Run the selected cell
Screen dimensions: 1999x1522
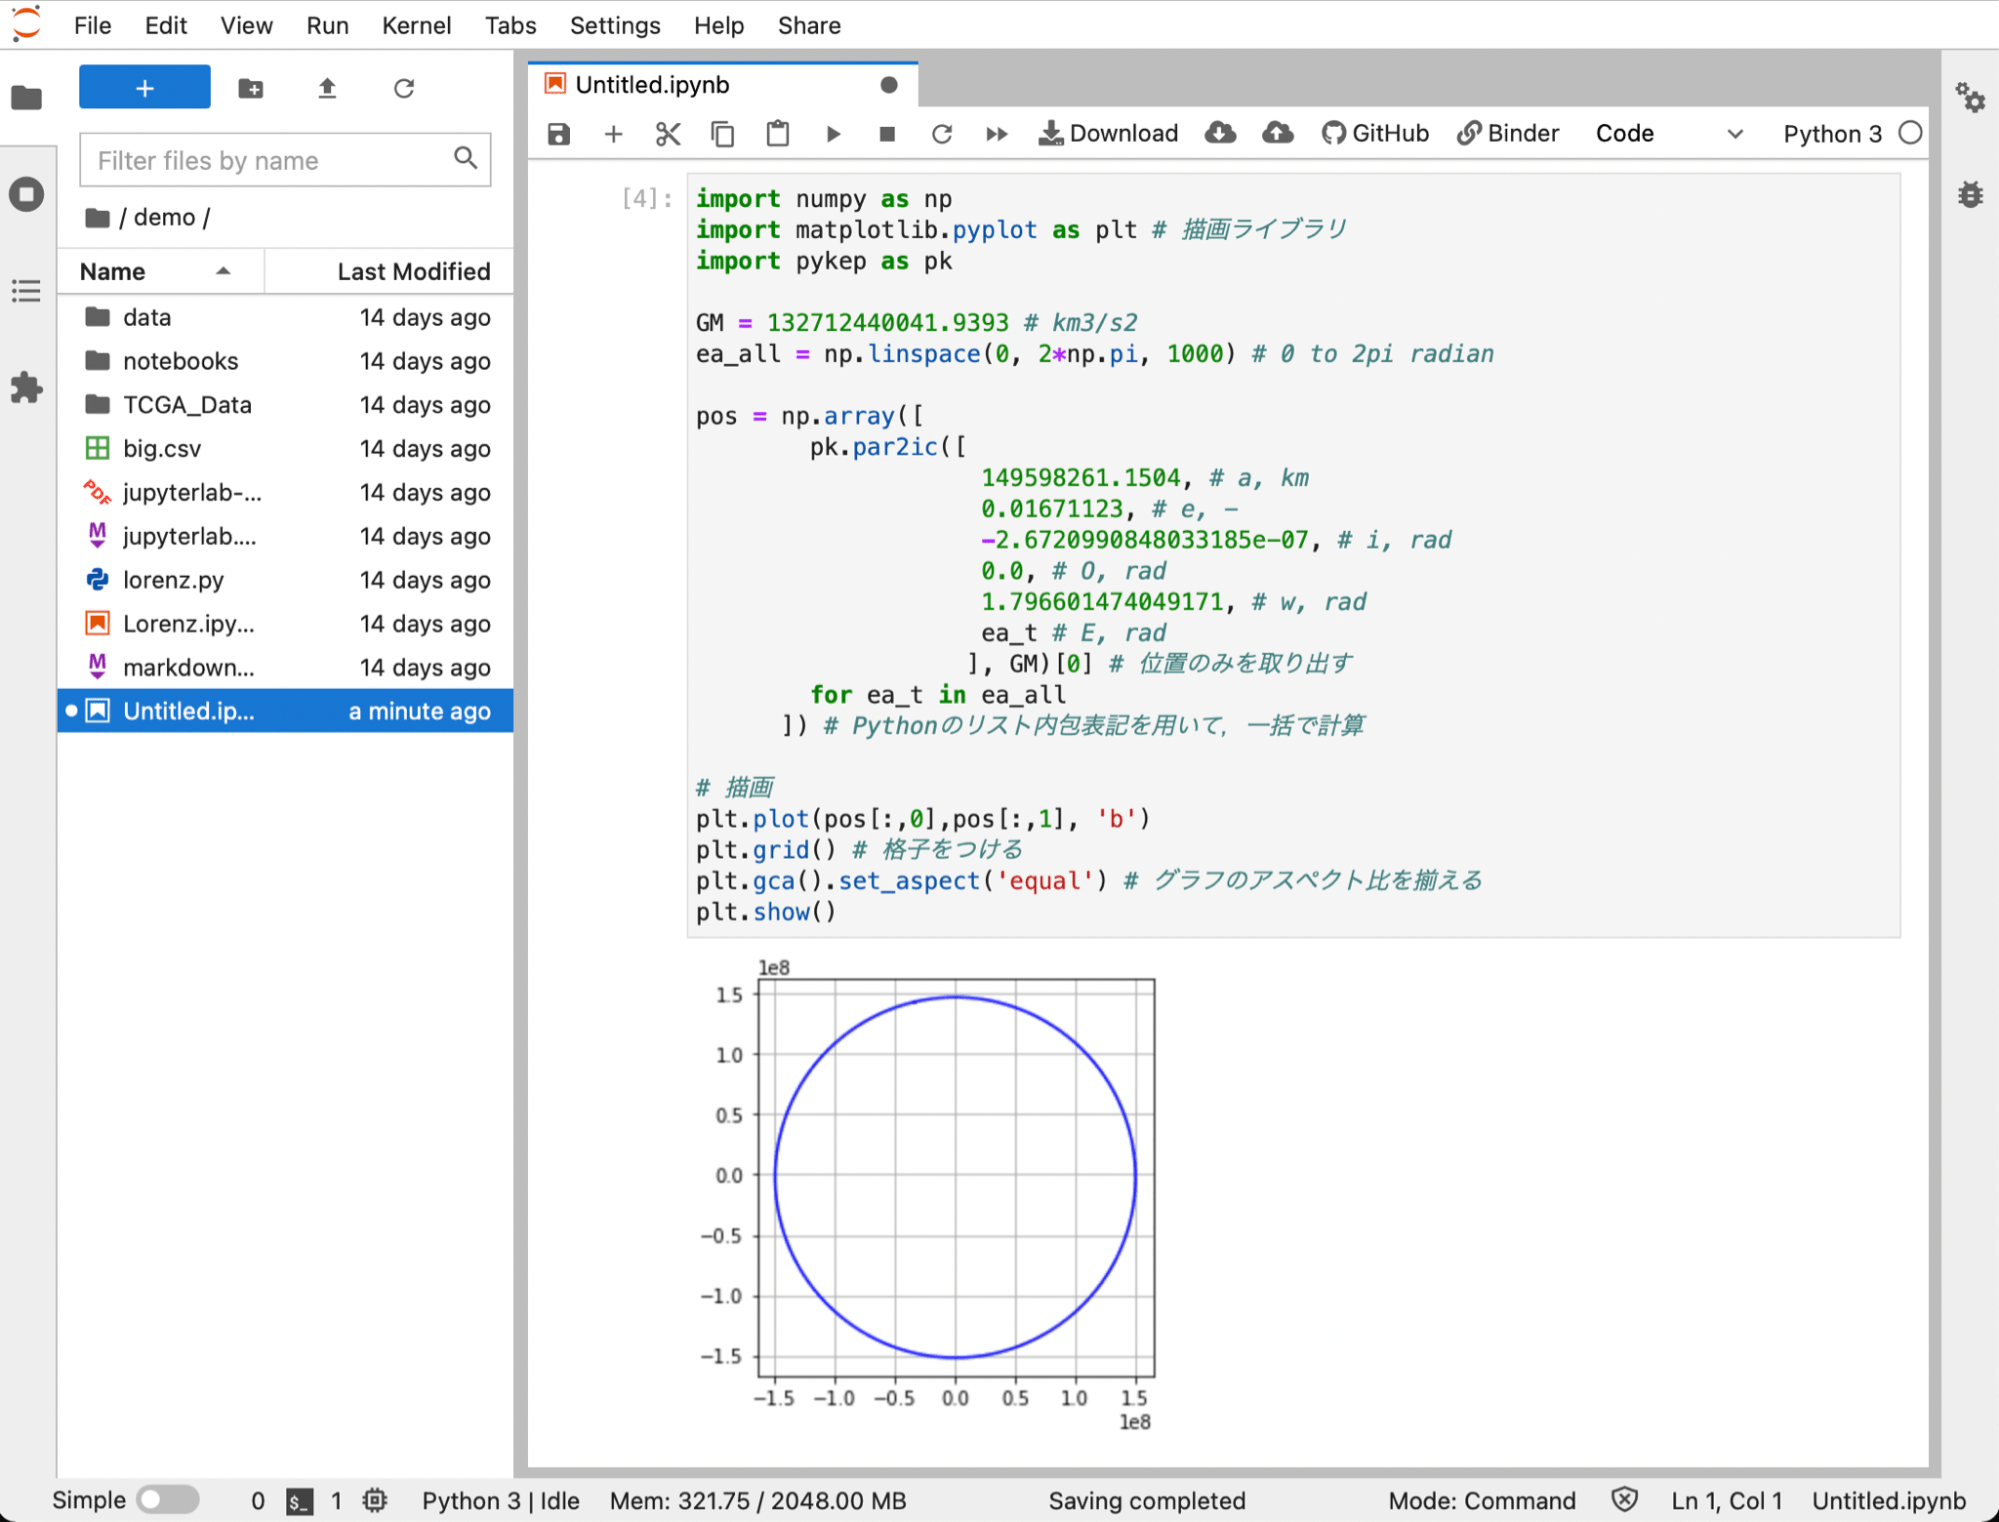click(833, 133)
